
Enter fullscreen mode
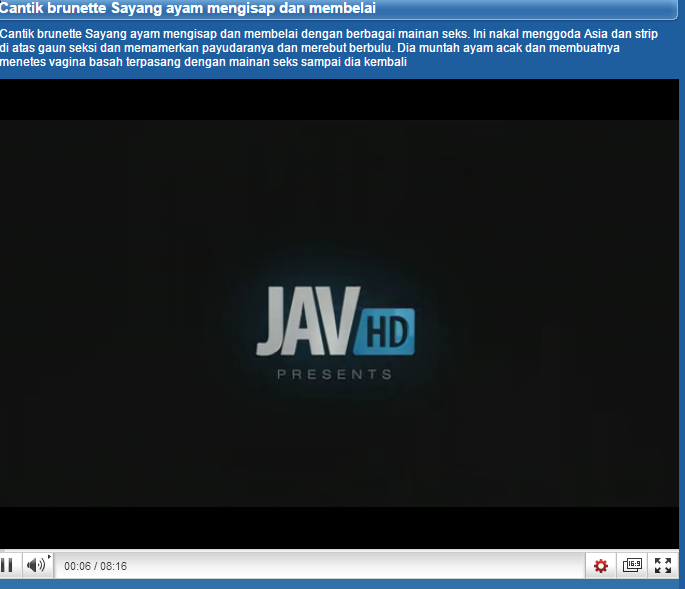[x=662, y=566]
